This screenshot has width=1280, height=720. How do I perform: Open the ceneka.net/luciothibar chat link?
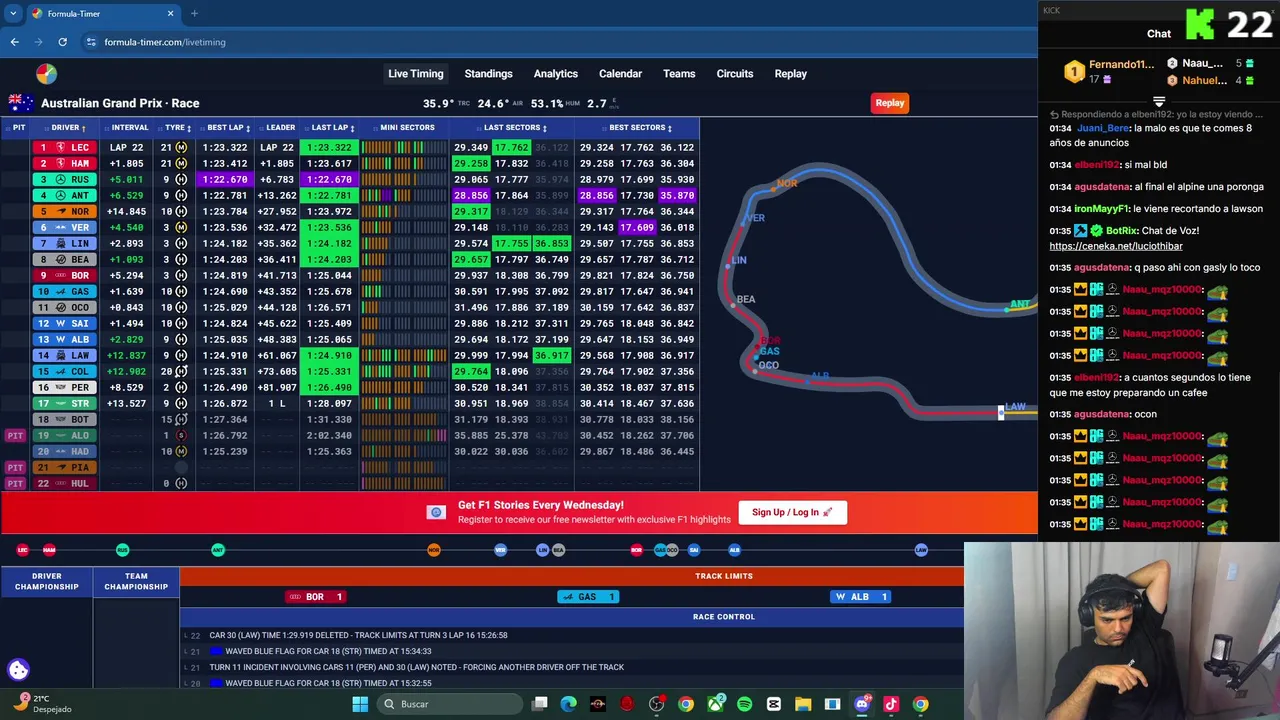1116,246
